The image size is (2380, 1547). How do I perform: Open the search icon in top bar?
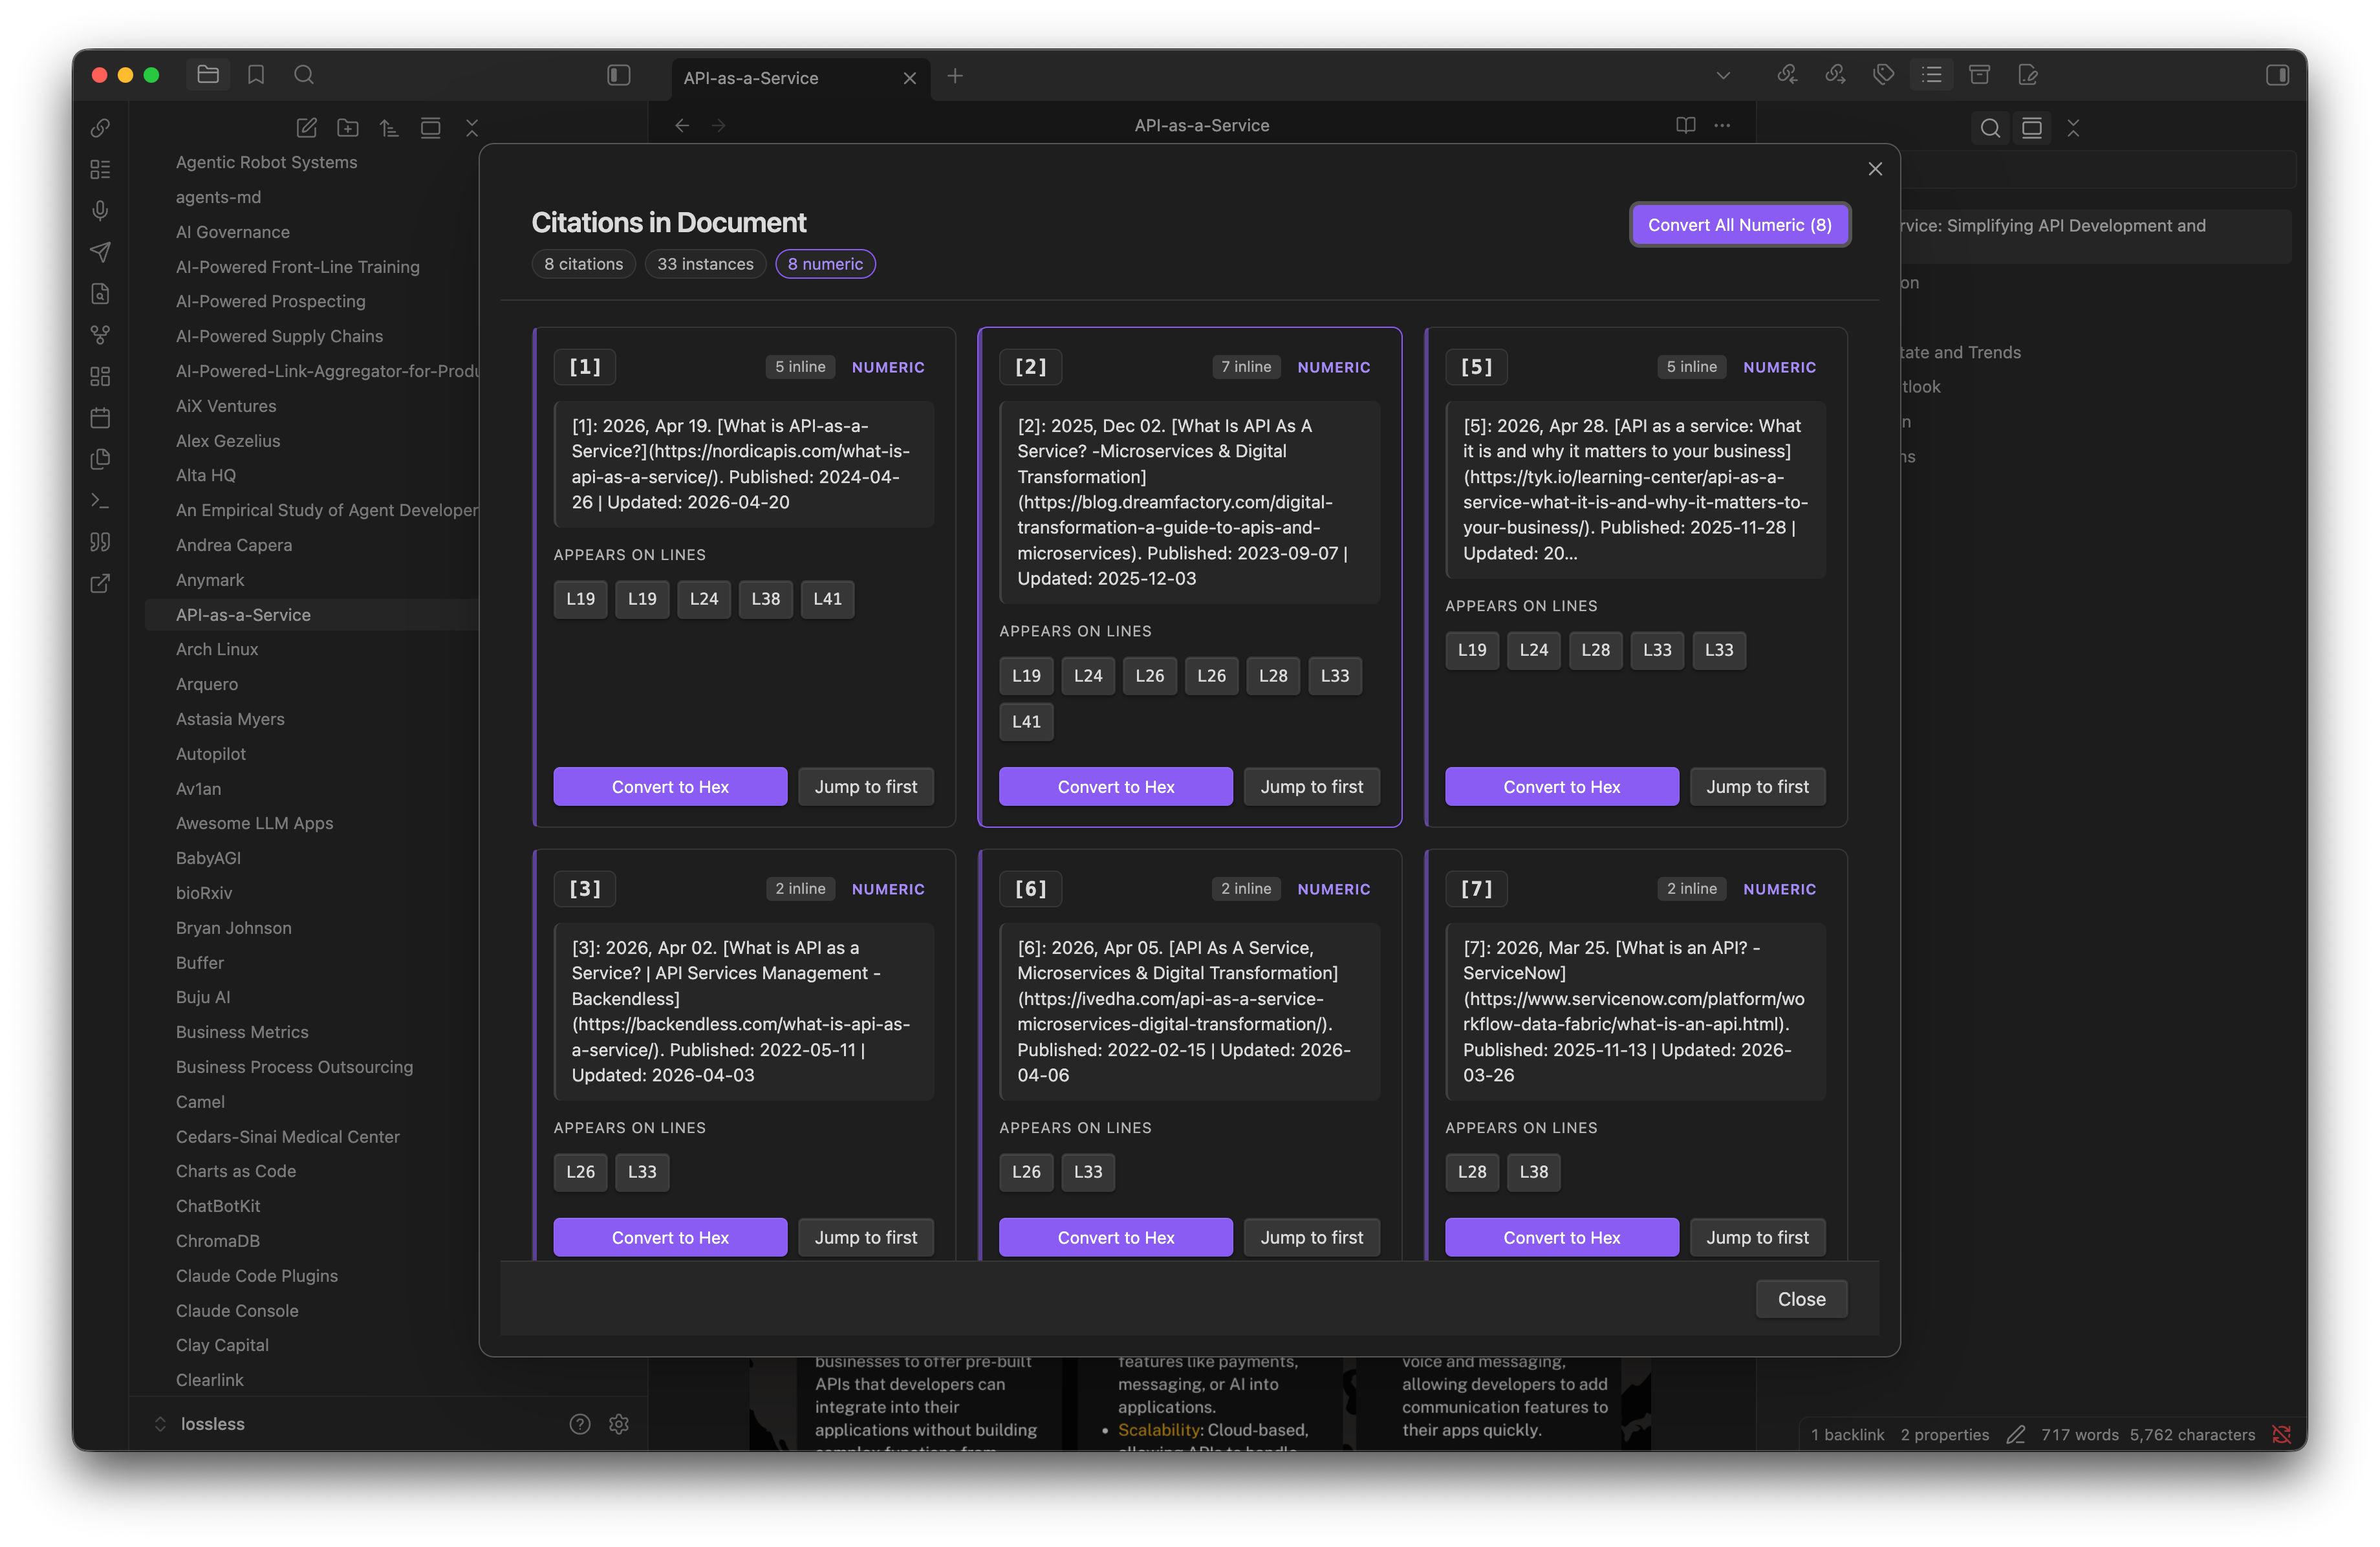304,75
